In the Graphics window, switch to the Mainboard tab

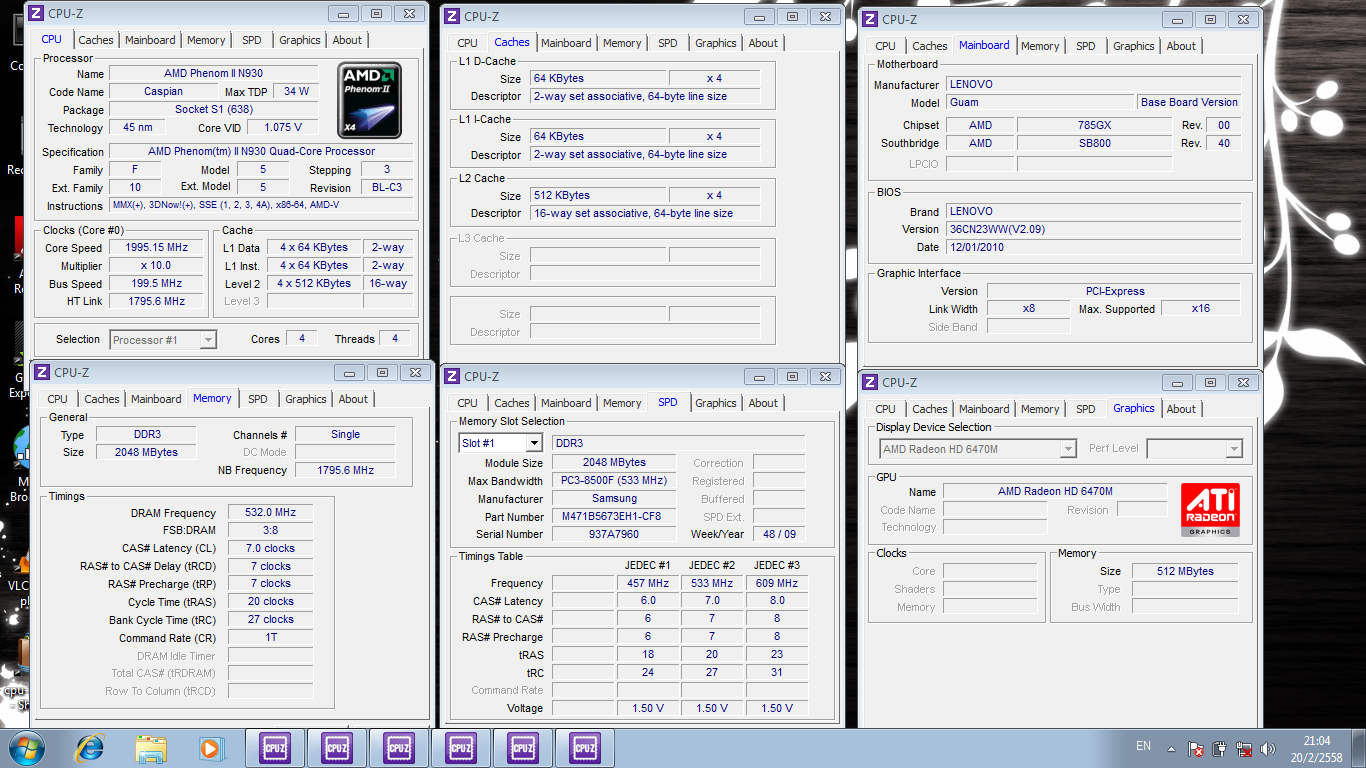[984, 409]
